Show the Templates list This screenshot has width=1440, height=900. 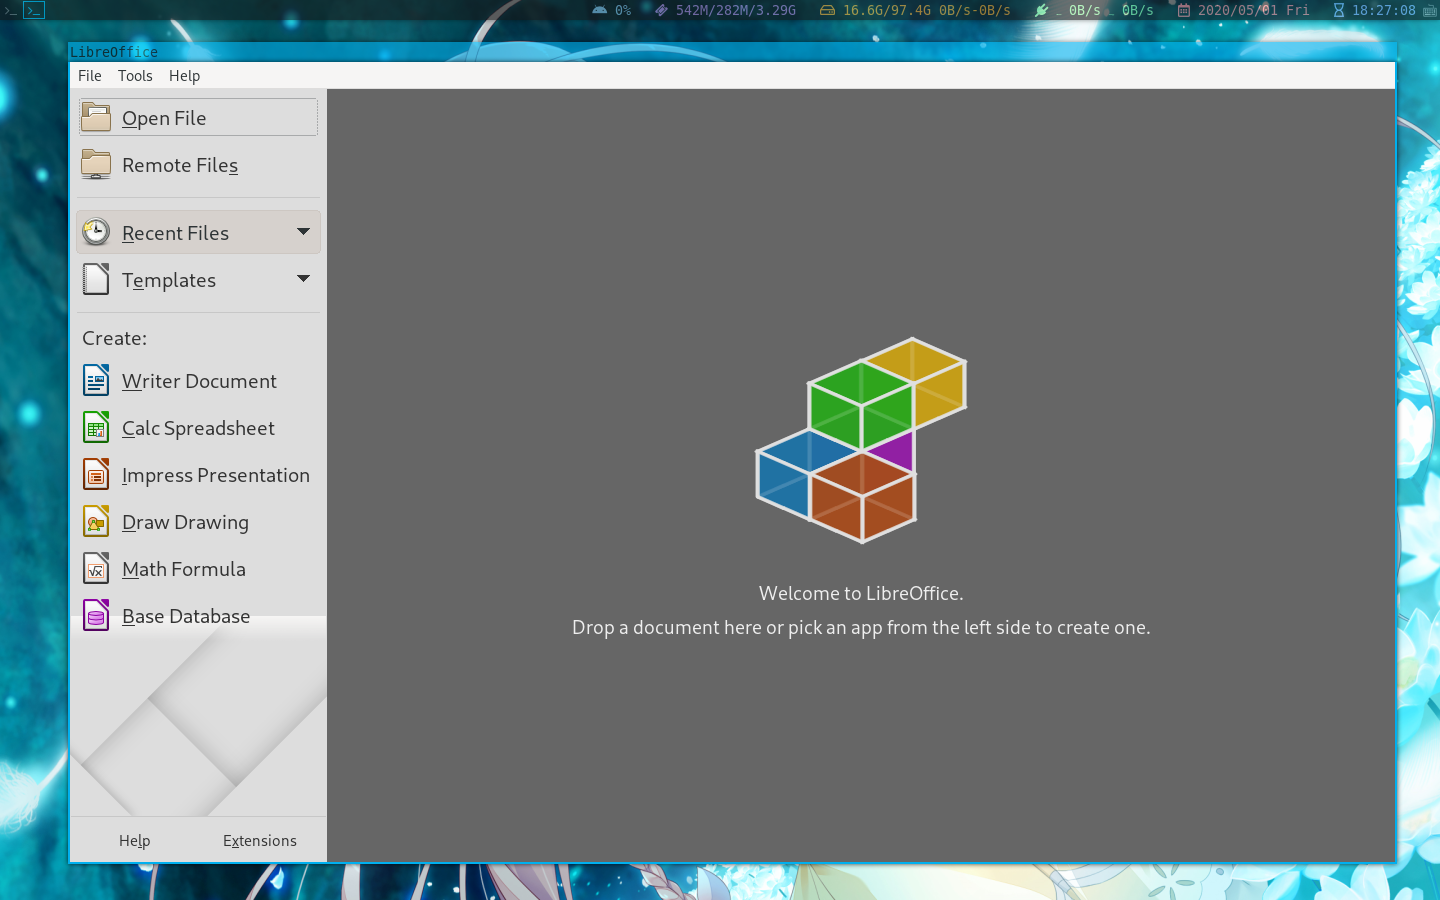(x=198, y=279)
